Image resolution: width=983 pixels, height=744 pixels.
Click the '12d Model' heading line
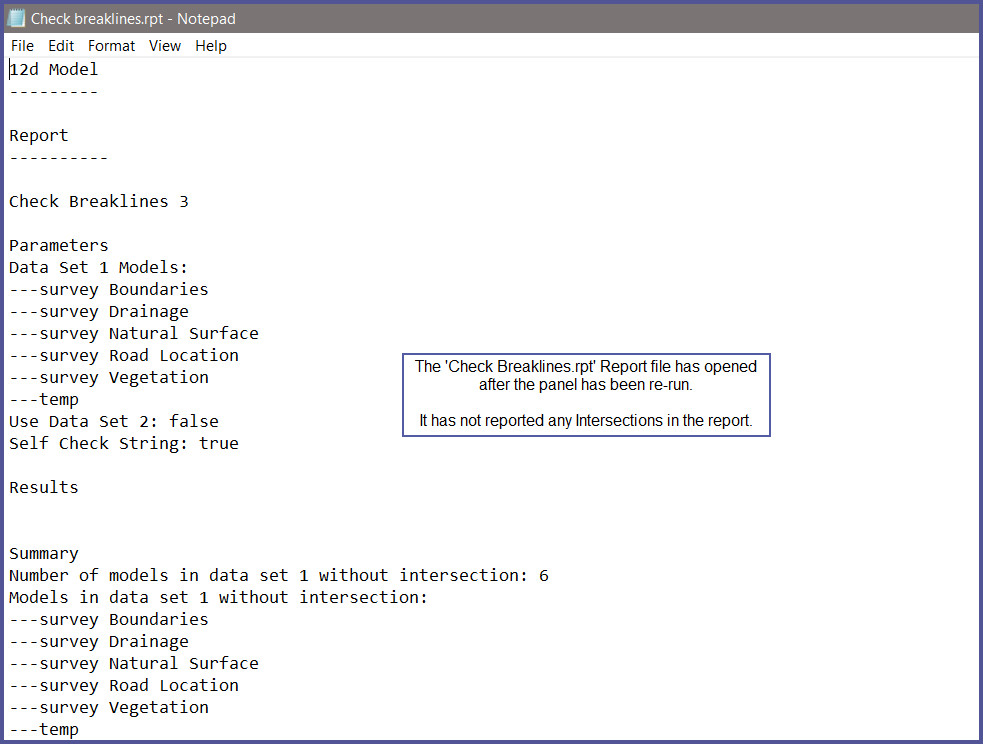coord(54,70)
